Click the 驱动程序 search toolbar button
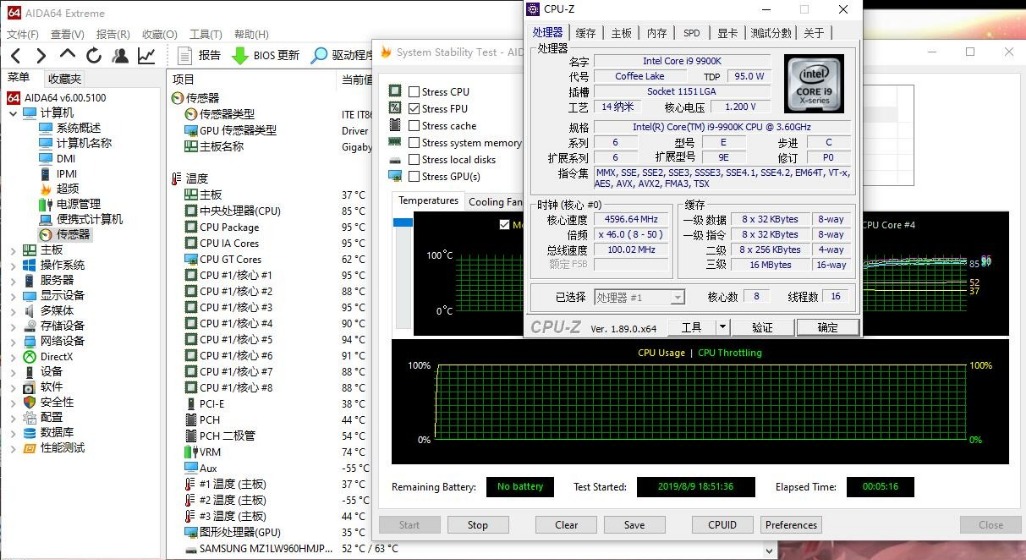This screenshot has height=560, width=1026. pyautogui.click(x=341, y=56)
